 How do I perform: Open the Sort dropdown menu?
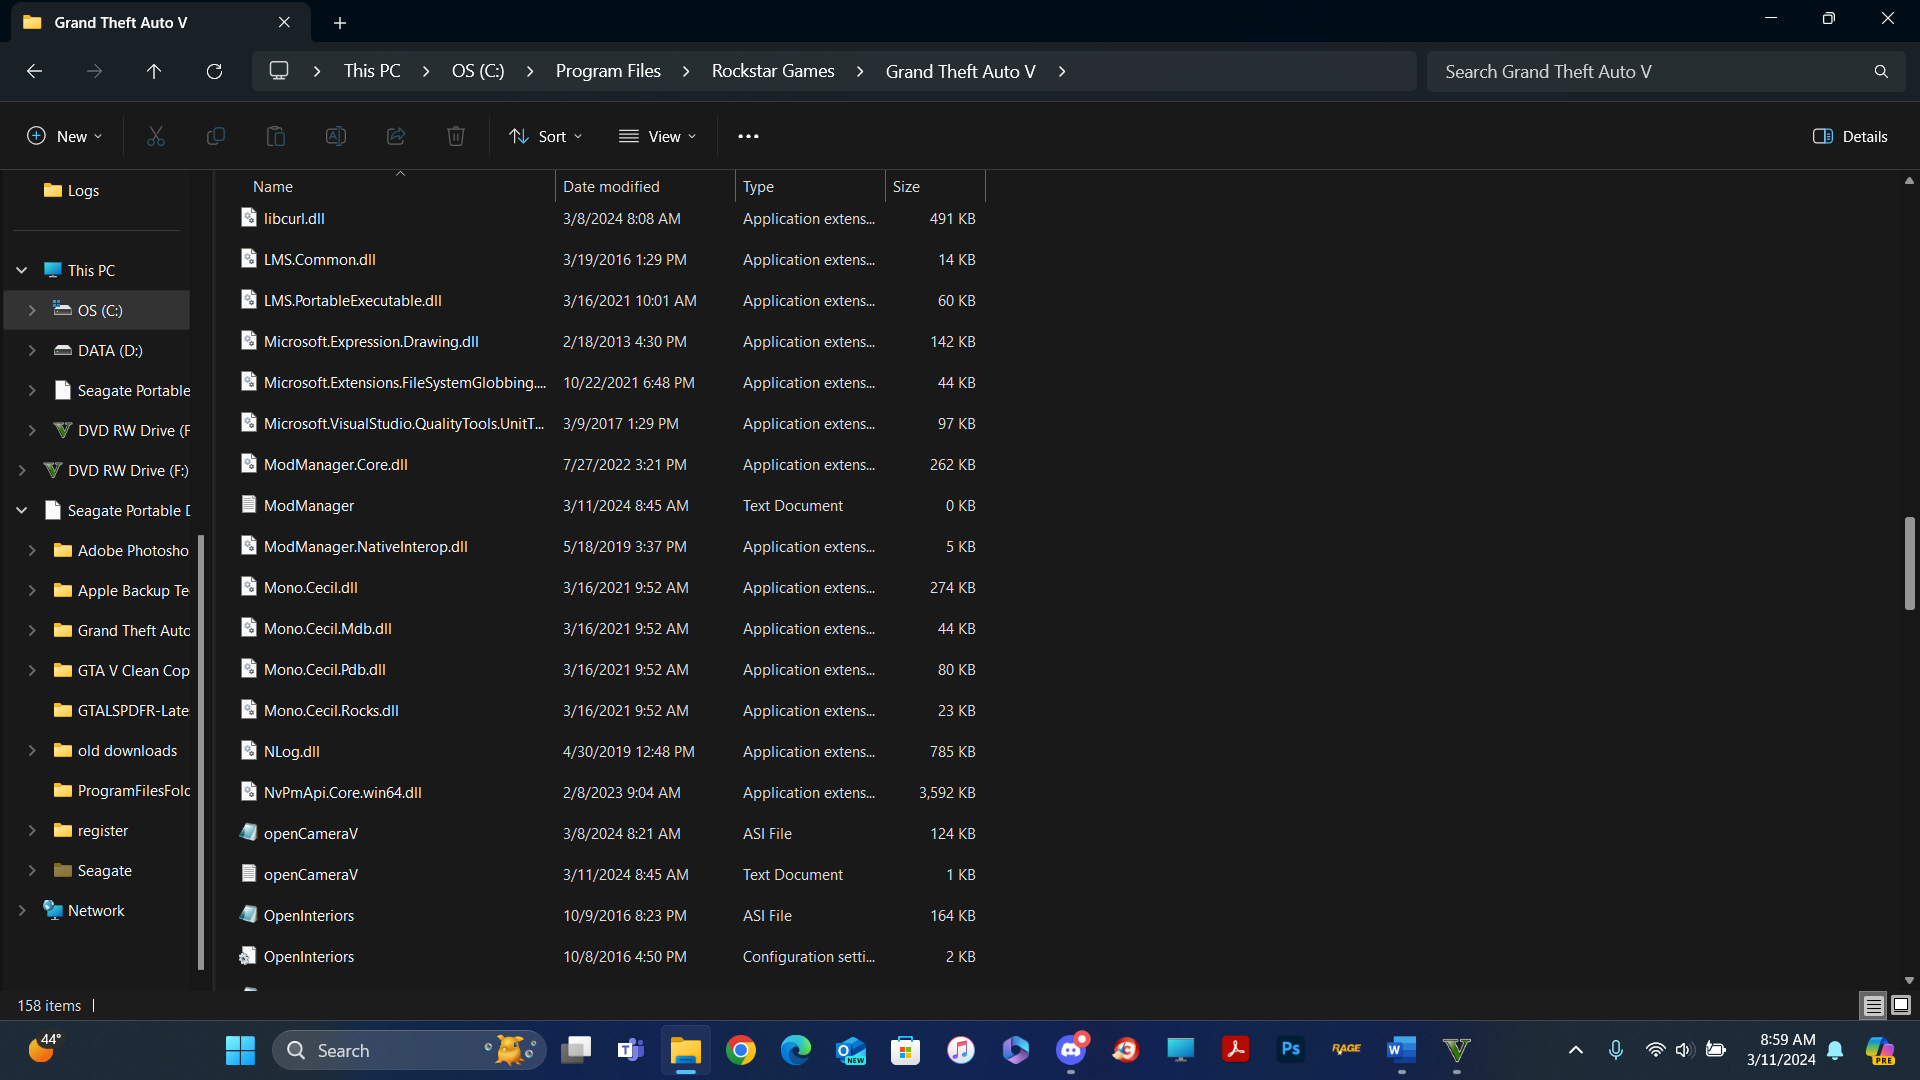click(x=546, y=136)
